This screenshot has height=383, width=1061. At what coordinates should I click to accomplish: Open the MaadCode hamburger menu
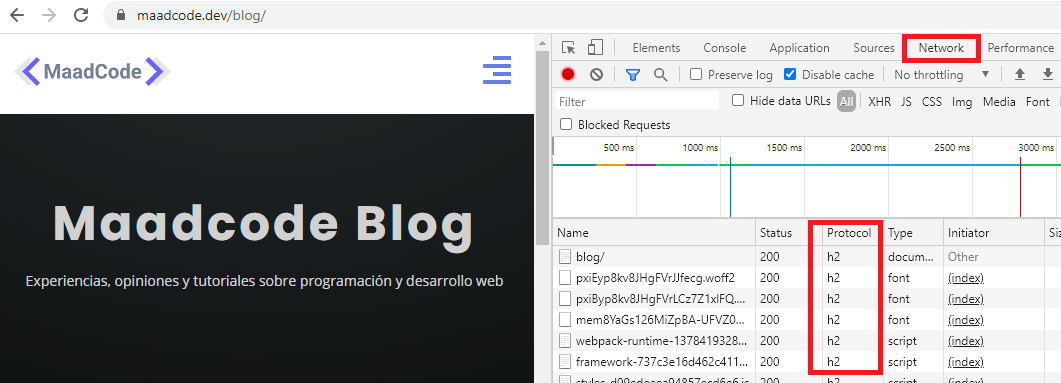point(497,70)
